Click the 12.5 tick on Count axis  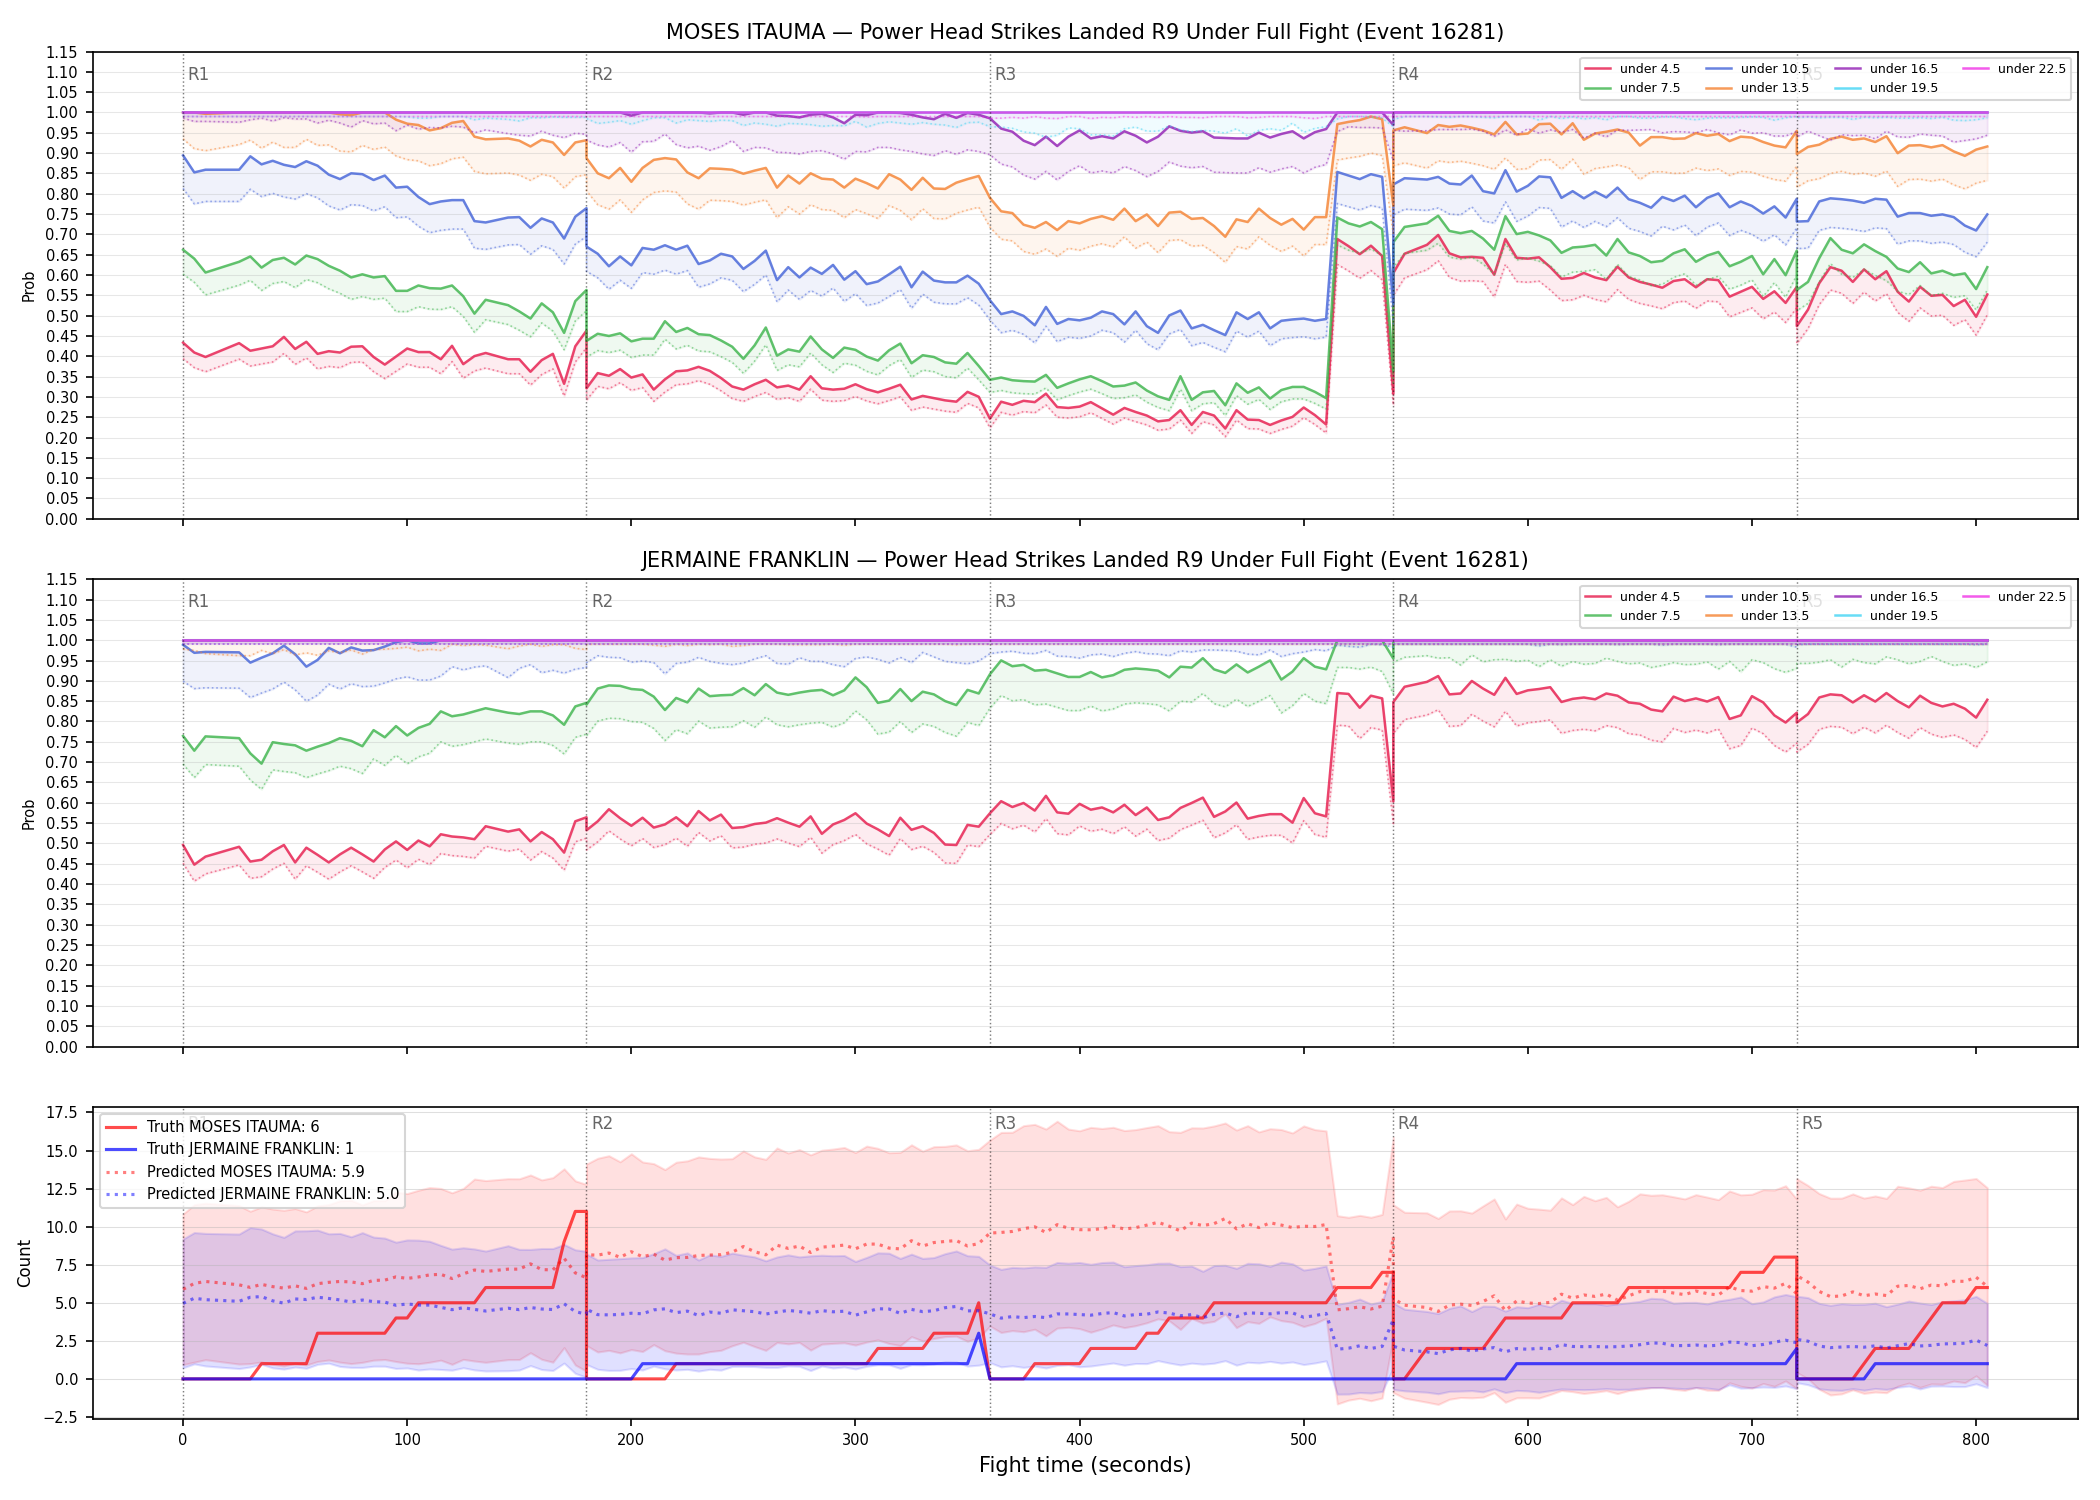[x=61, y=1189]
